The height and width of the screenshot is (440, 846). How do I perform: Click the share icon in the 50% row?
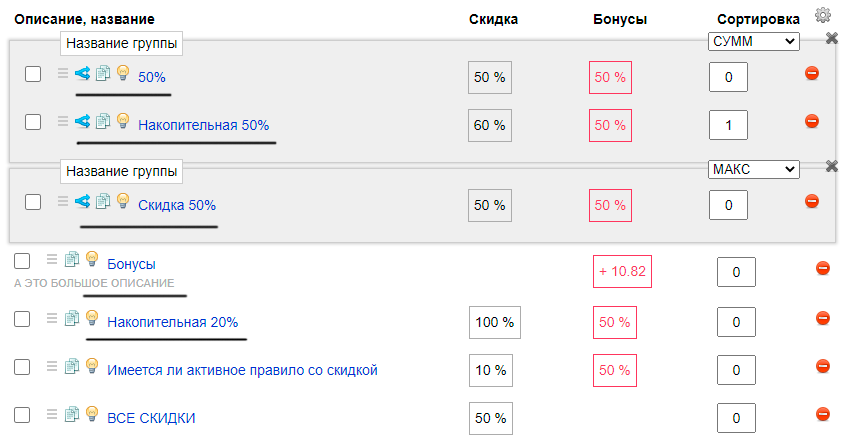[83, 73]
